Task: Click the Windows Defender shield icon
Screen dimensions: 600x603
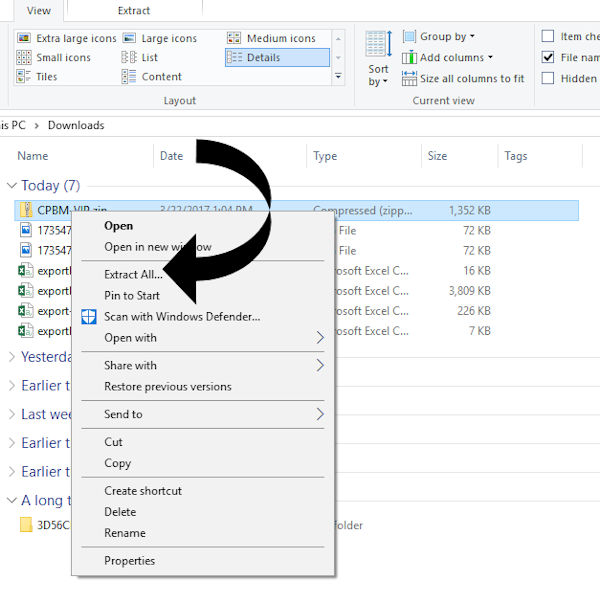Action: 89,316
